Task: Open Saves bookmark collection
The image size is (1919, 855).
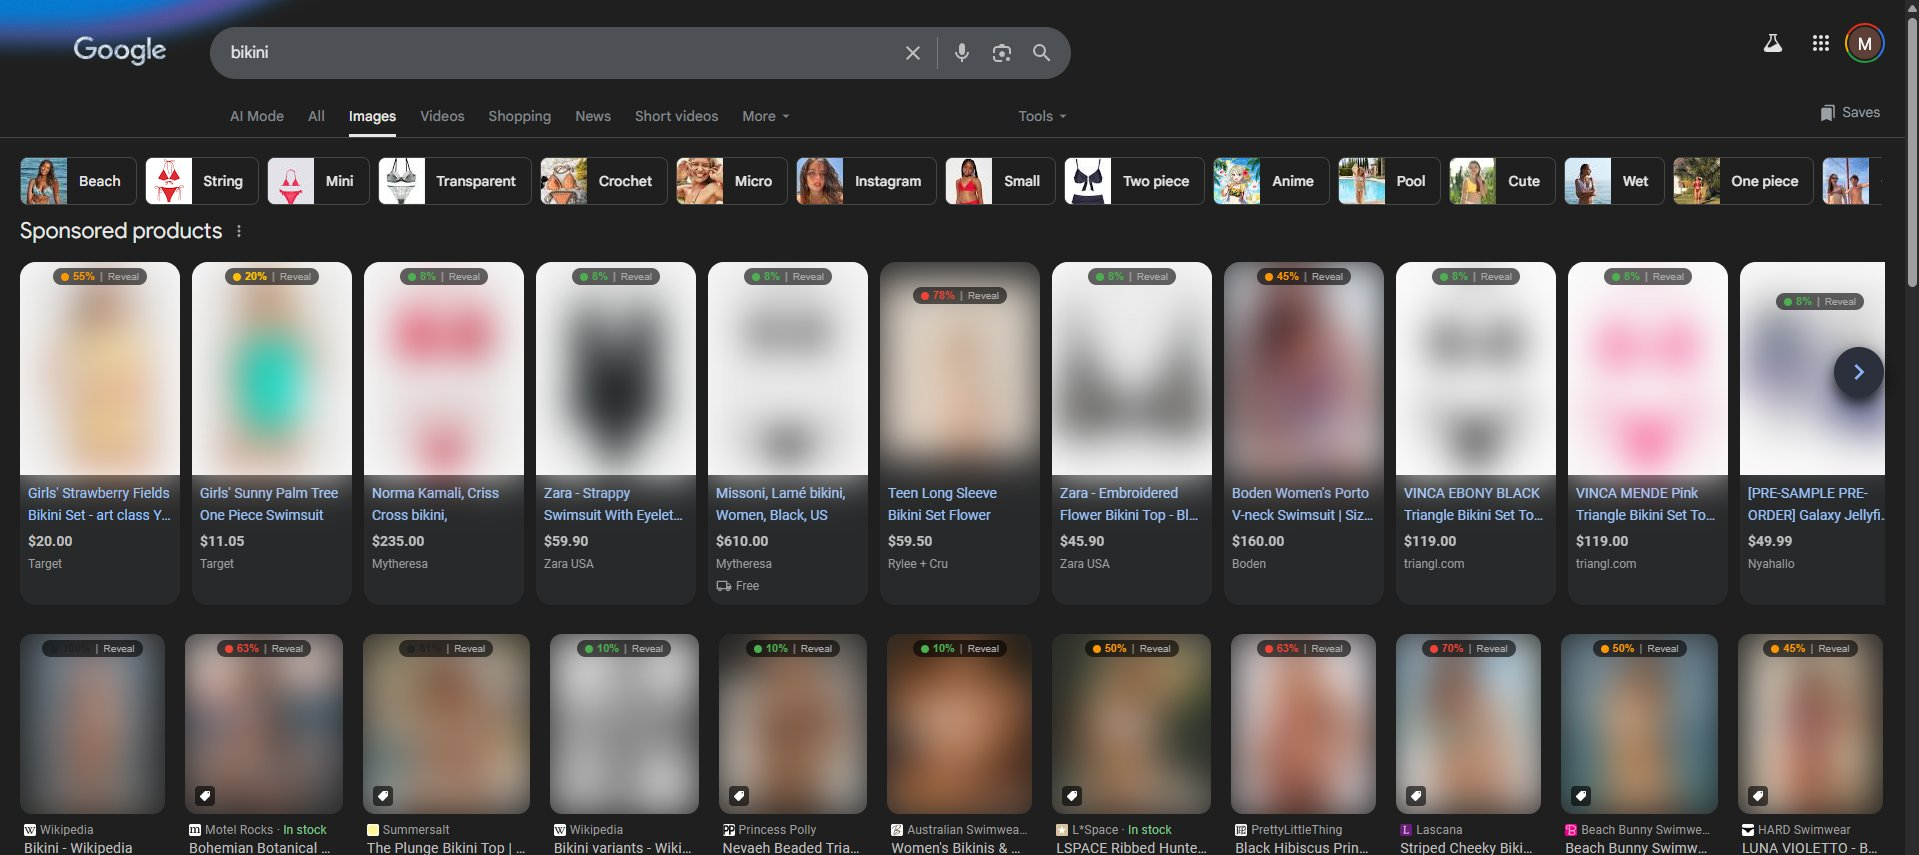Action: pyautogui.click(x=1850, y=112)
